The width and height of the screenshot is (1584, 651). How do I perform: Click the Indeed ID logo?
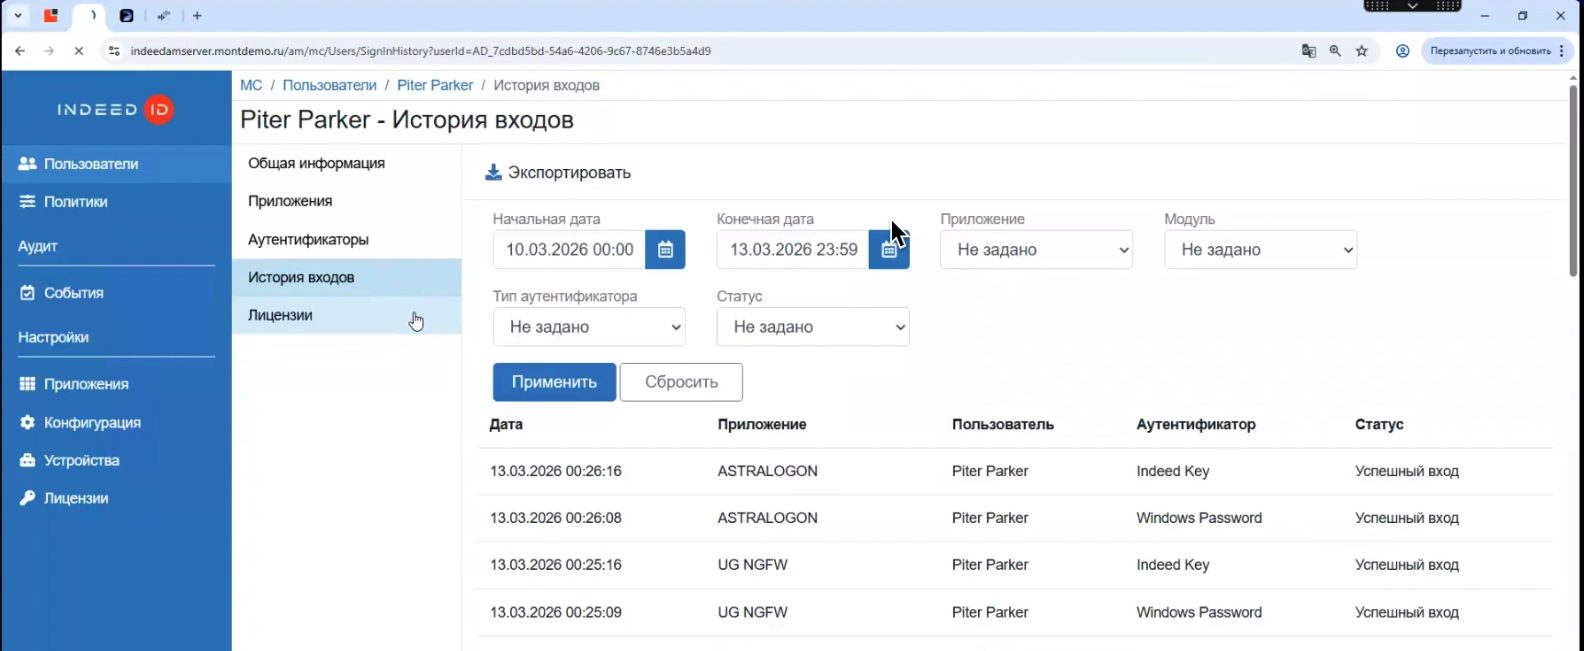point(115,109)
